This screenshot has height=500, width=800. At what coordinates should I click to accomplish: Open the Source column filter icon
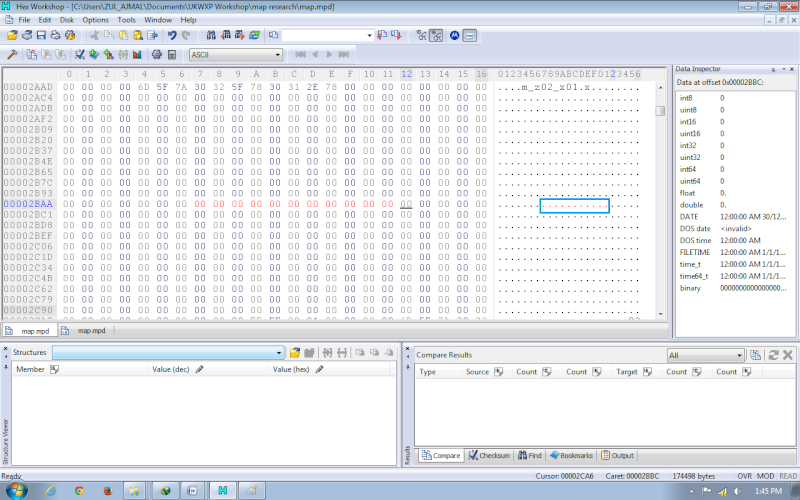coord(498,372)
